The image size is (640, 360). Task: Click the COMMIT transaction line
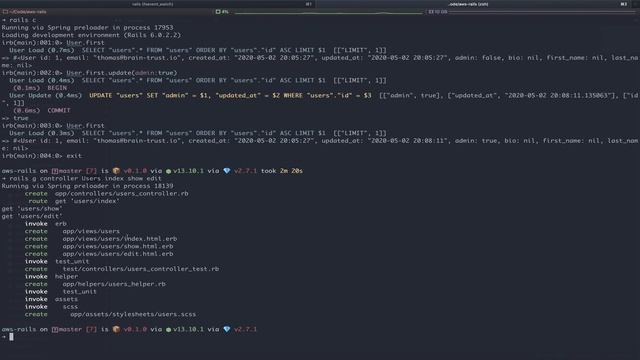(x=42, y=111)
